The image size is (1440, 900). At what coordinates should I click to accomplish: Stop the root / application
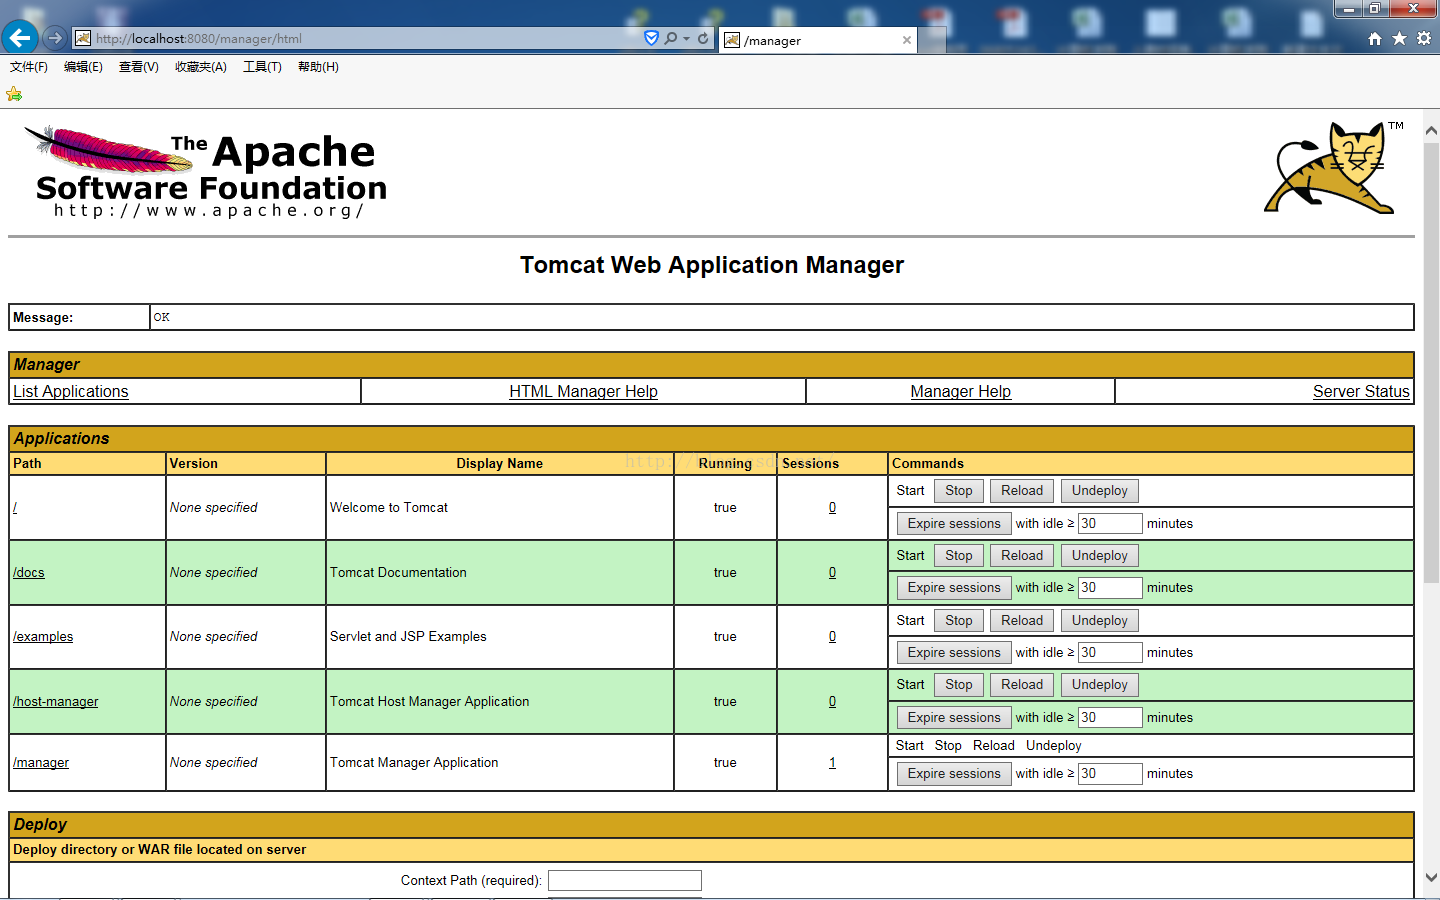959,491
